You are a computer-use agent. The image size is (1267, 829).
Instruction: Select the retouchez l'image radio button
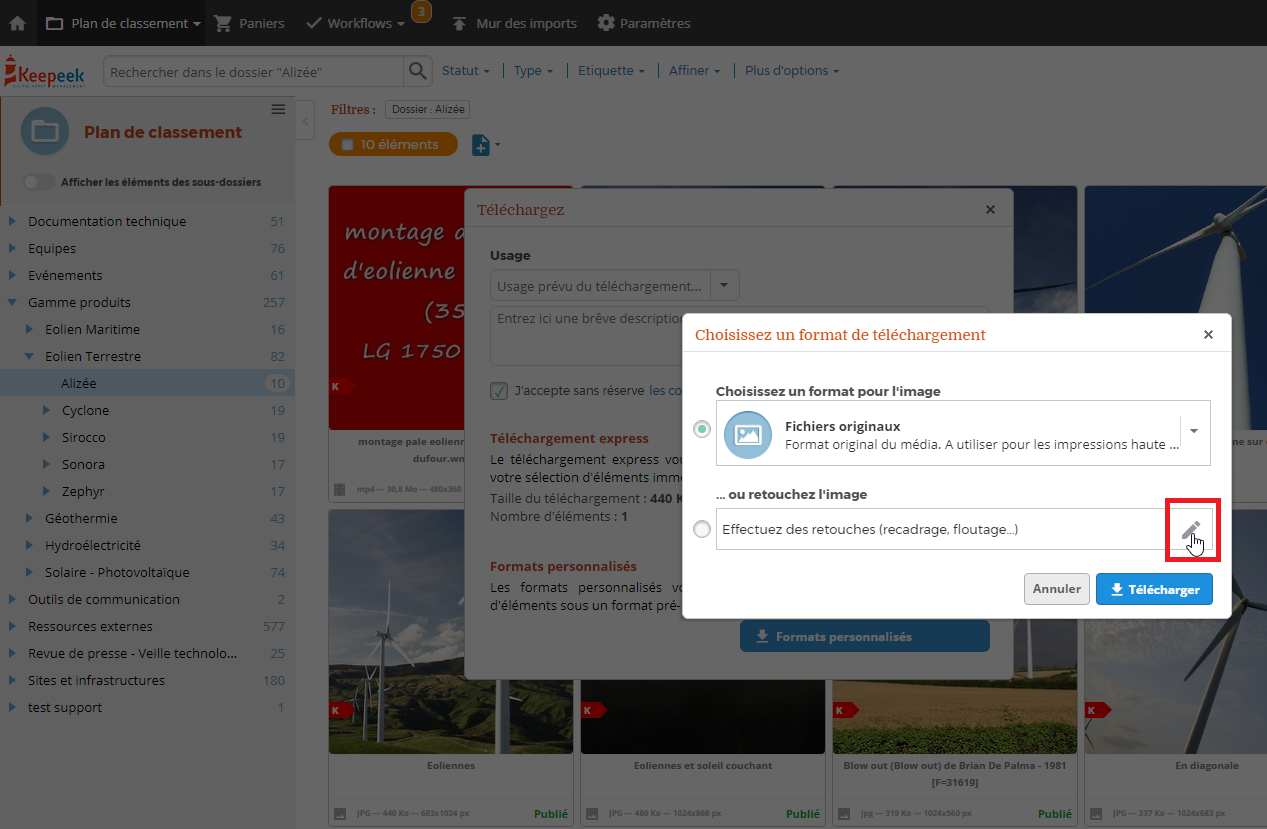tap(702, 530)
